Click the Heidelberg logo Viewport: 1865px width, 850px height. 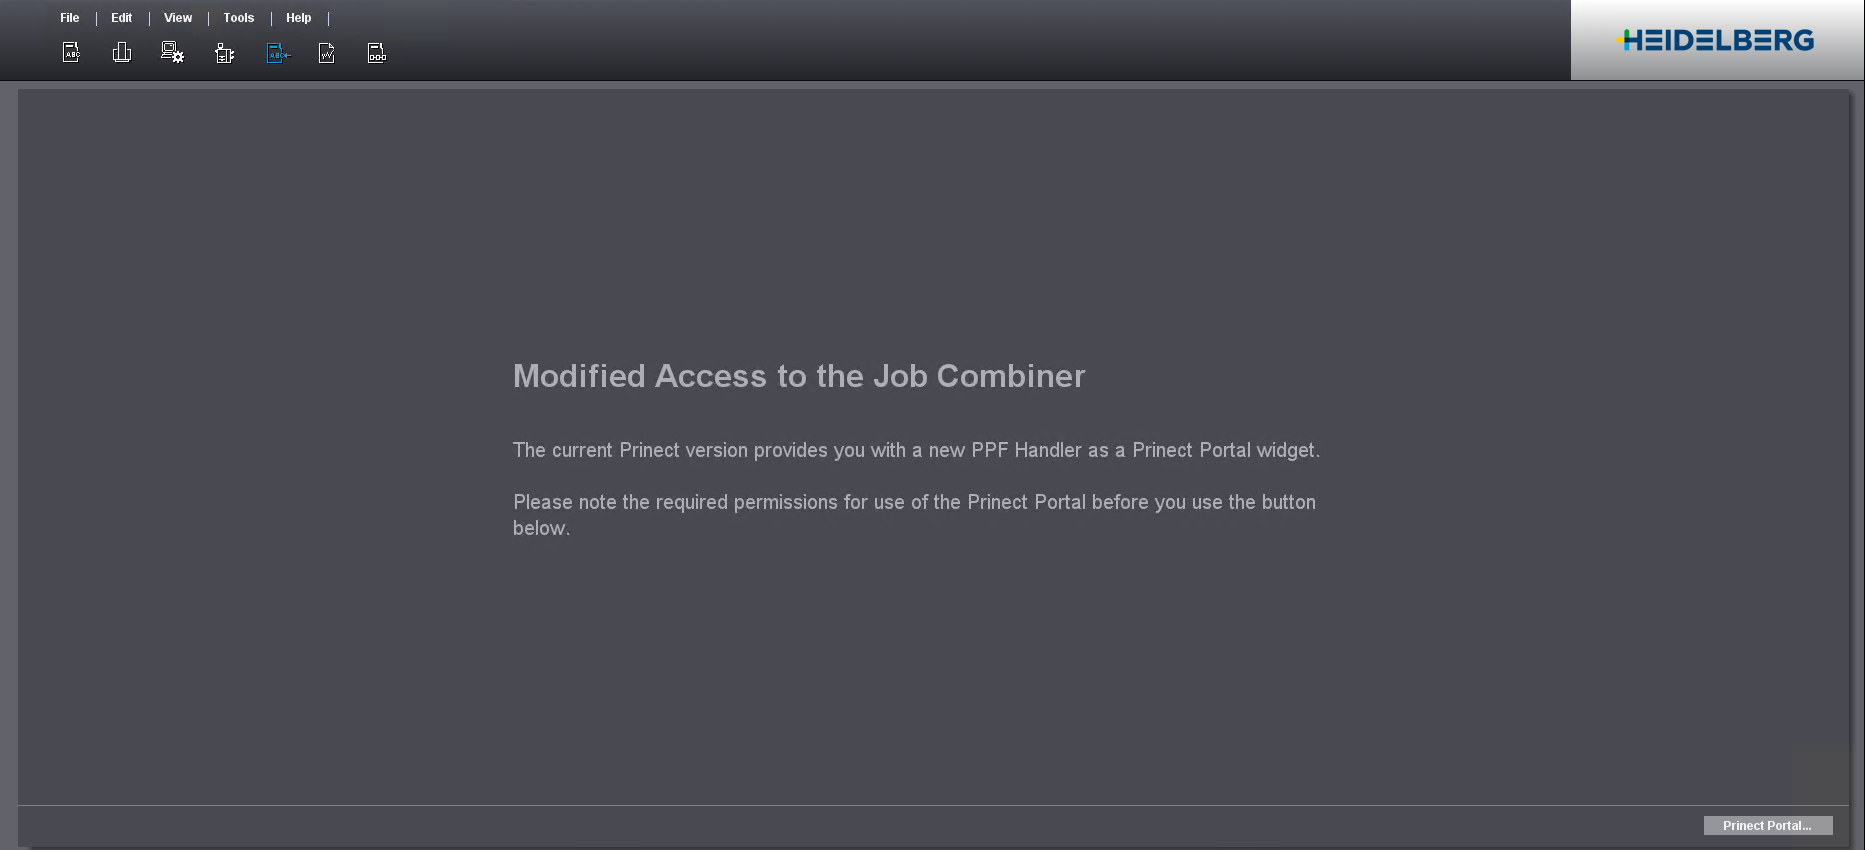point(1716,40)
